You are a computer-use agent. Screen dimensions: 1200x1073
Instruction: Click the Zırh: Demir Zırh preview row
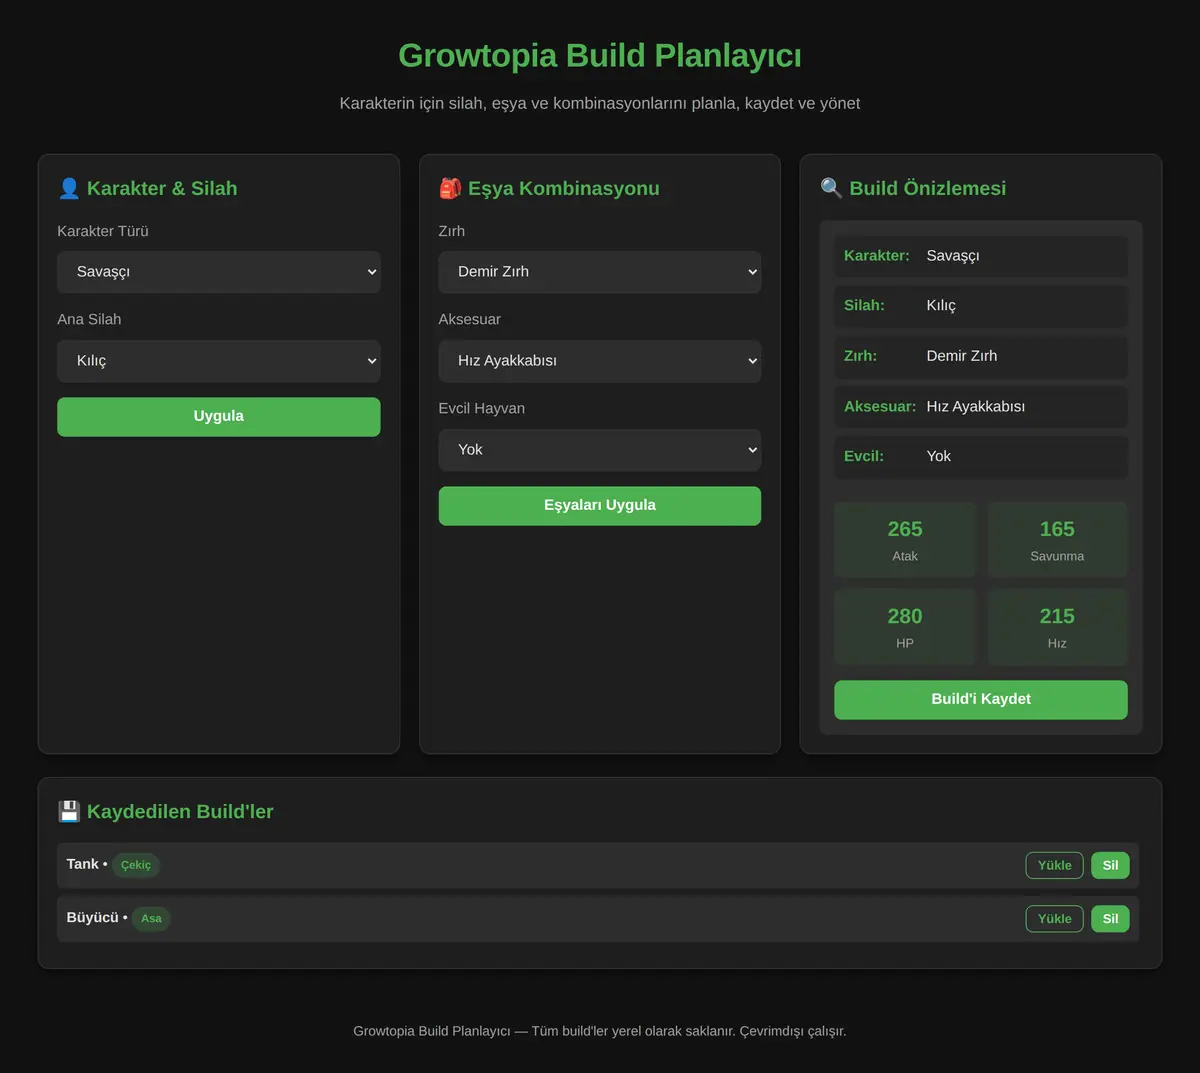coord(981,356)
